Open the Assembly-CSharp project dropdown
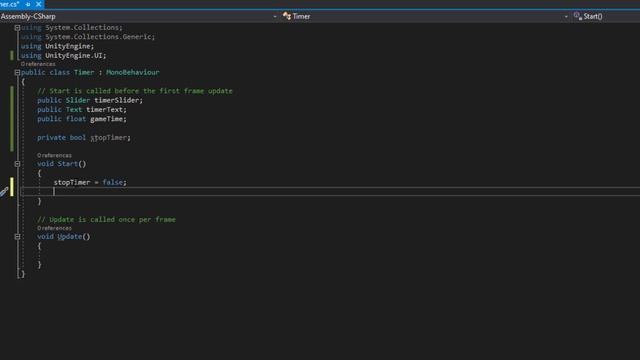 (139, 16)
